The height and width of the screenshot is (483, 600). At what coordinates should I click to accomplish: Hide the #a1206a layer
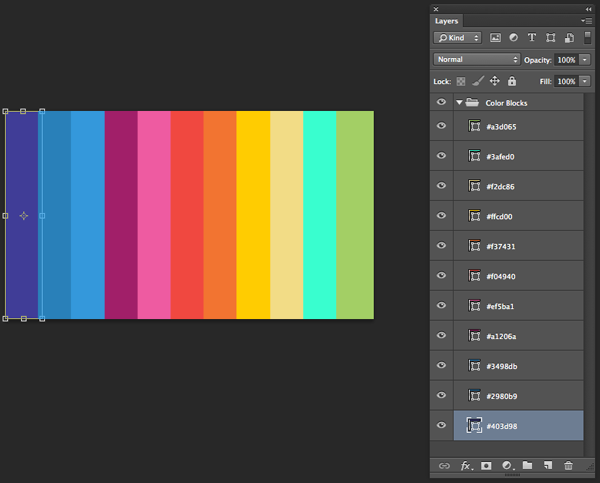pos(441,335)
